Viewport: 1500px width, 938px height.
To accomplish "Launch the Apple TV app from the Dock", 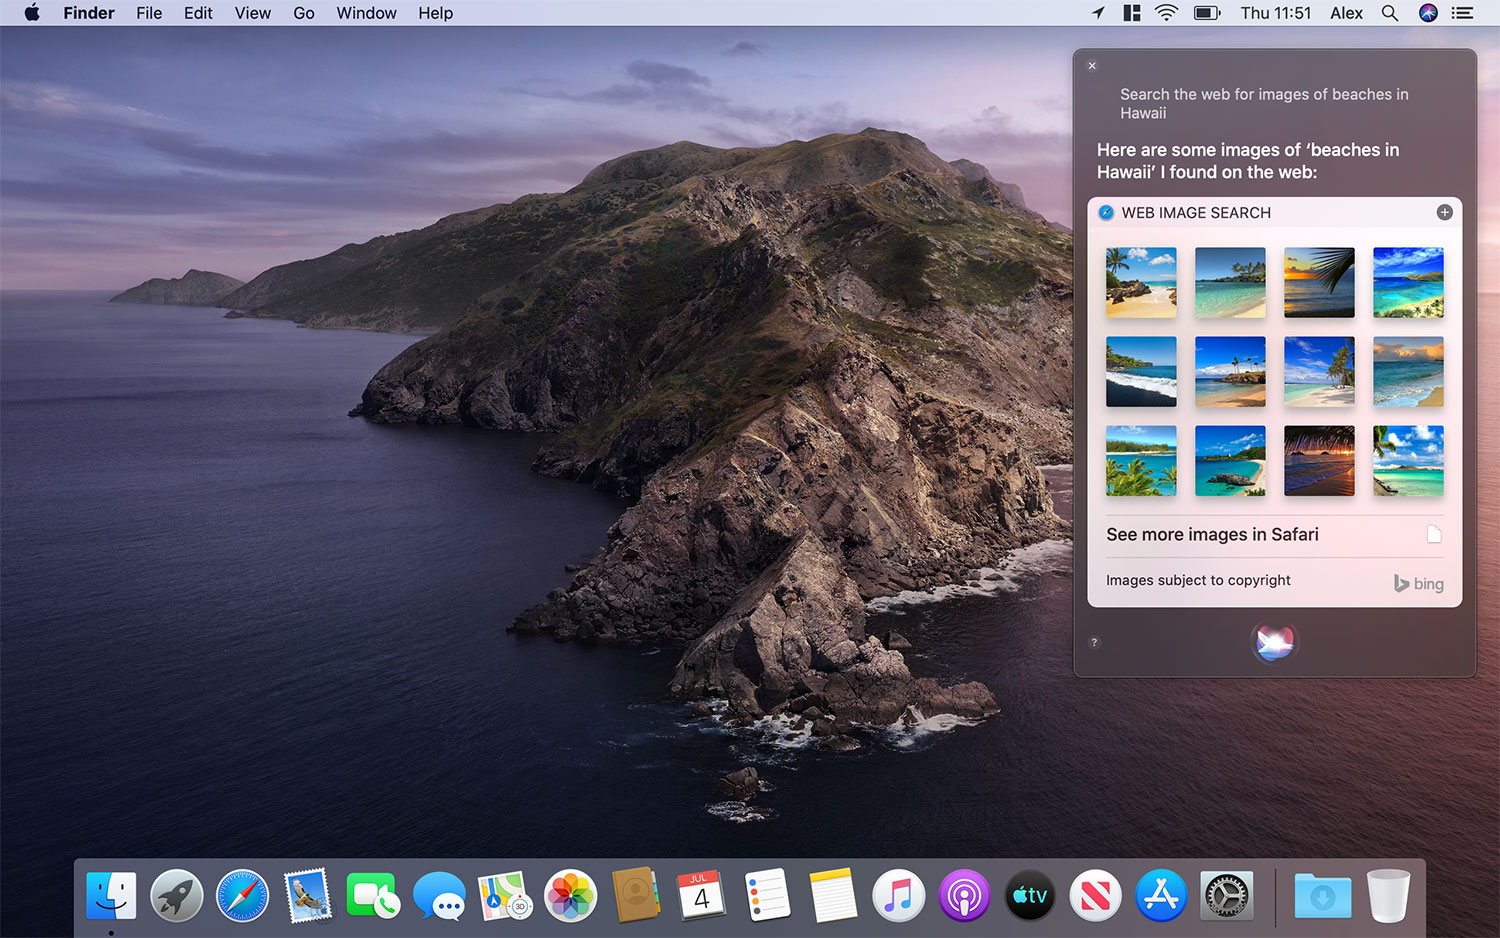I will click(1029, 896).
